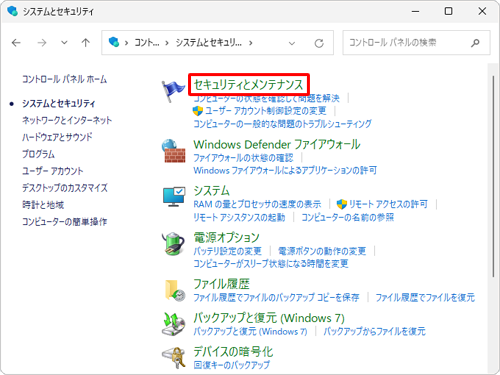Open コンピューターの簡単操作 category
This screenshot has width=500, height=375.
click(x=64, y=222)
